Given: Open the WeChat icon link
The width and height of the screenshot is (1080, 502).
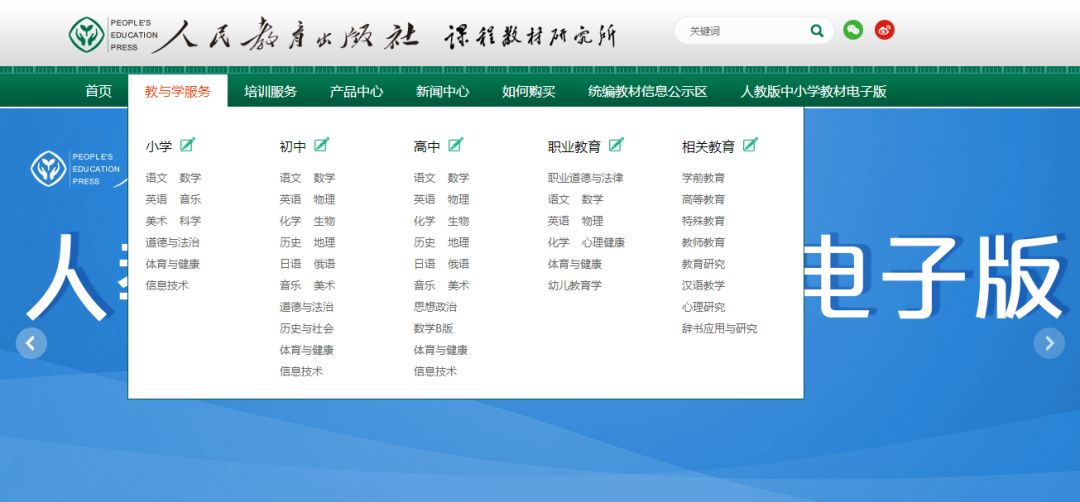Looking at the screenshot, I should pos(853,30).
